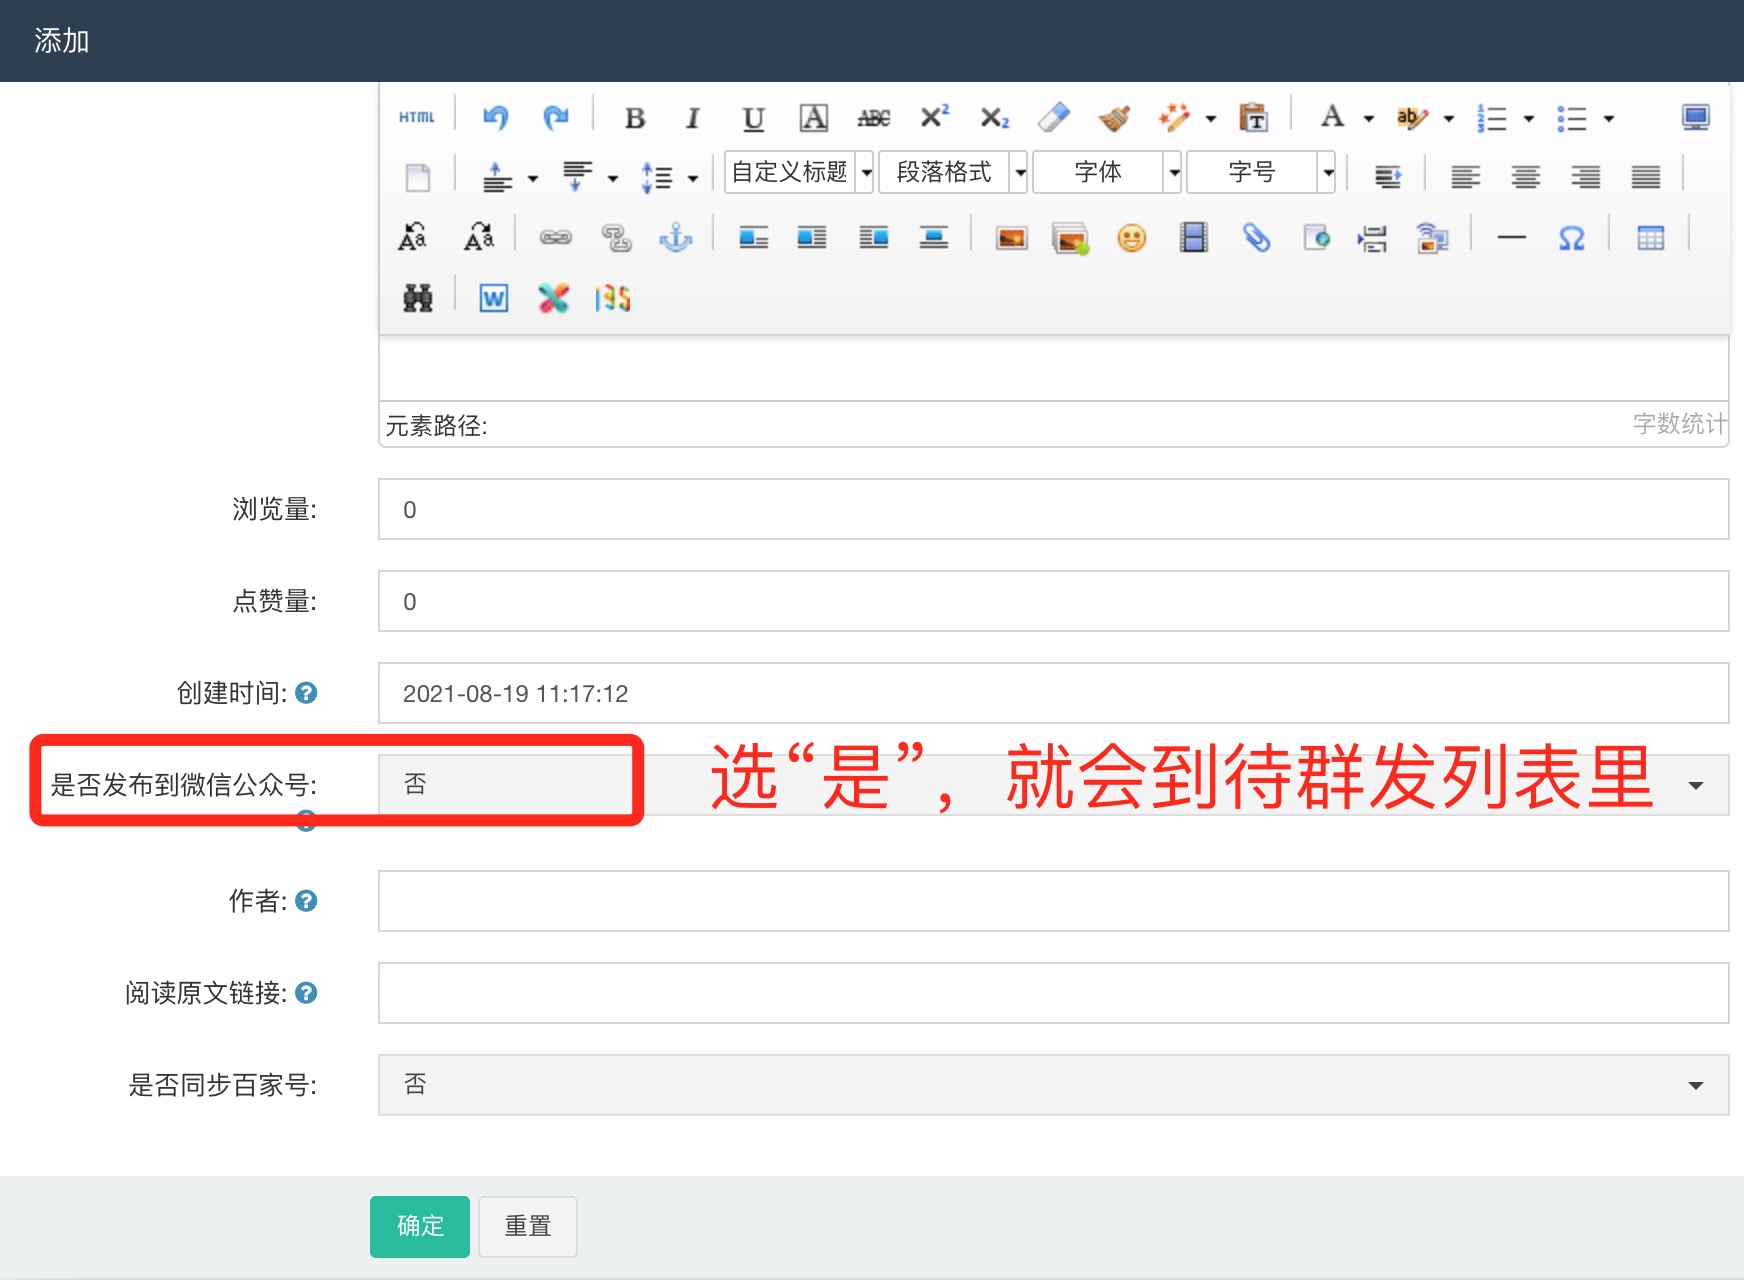Click the Word document import icon
This screenshot has height=1280, width=1744.
[494, 298]
